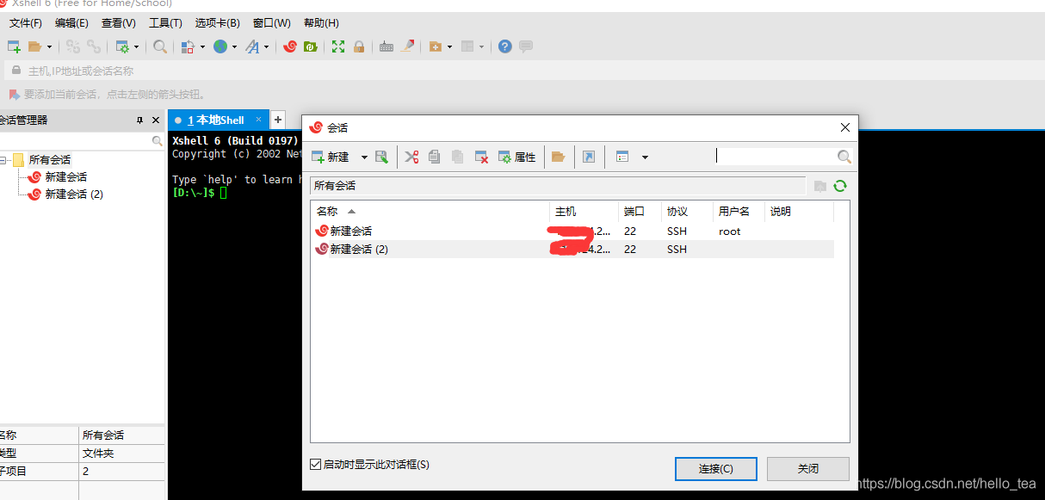This screenshot has height=500, width=1045.
Task: Close the session manager panel
Action: coord(156,121)
